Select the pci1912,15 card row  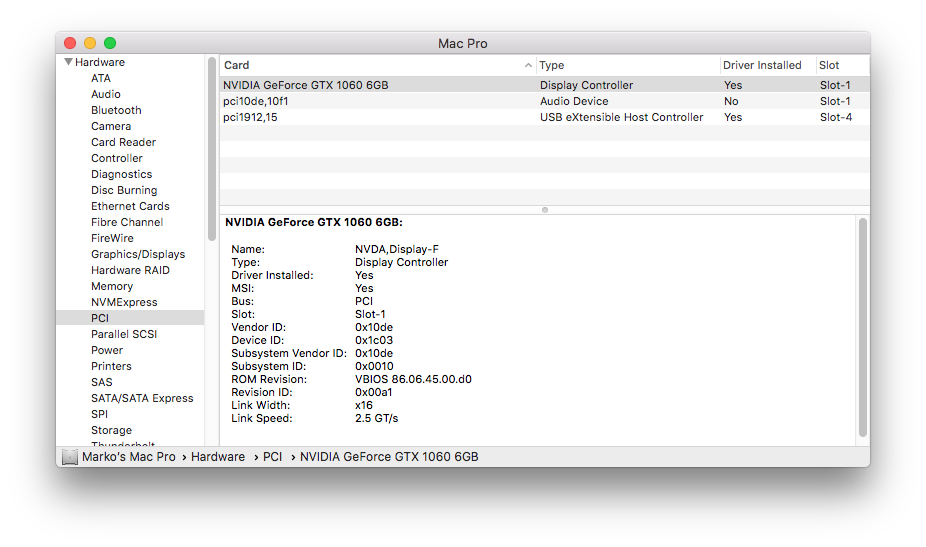(544, 117)
